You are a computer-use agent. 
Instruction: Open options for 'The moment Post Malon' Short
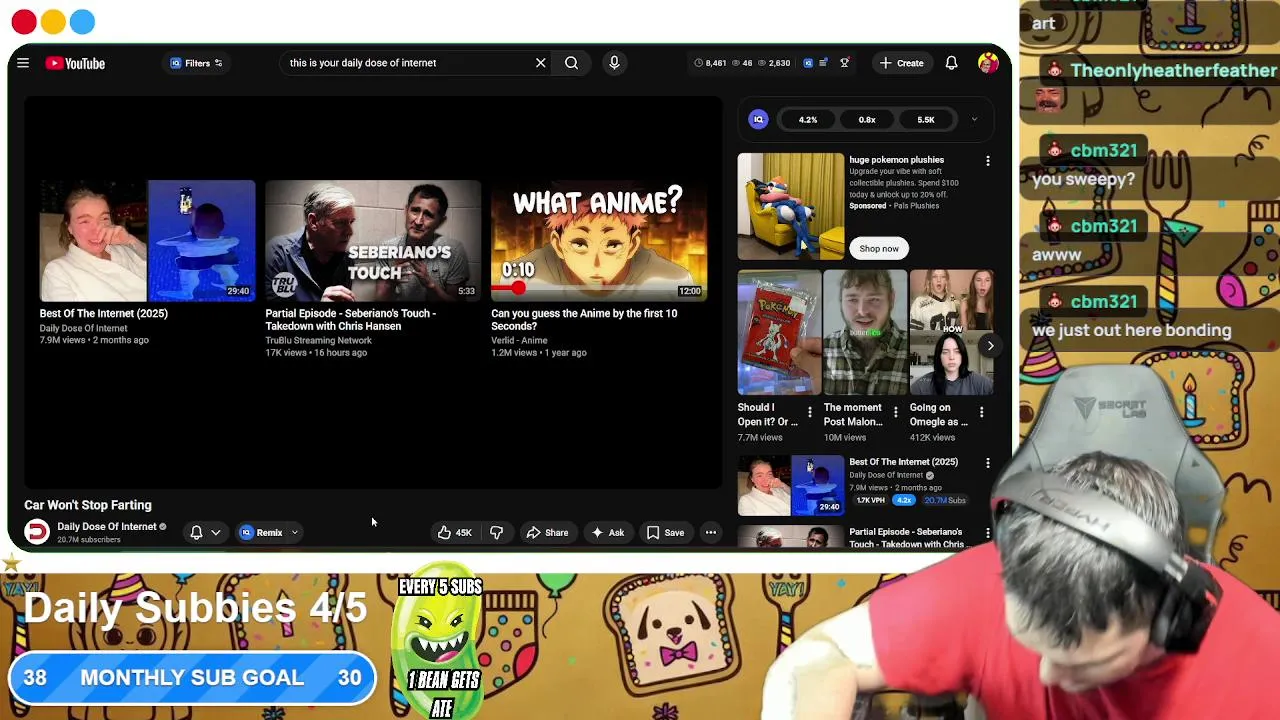pyautogui.click(x=896, y=412)
